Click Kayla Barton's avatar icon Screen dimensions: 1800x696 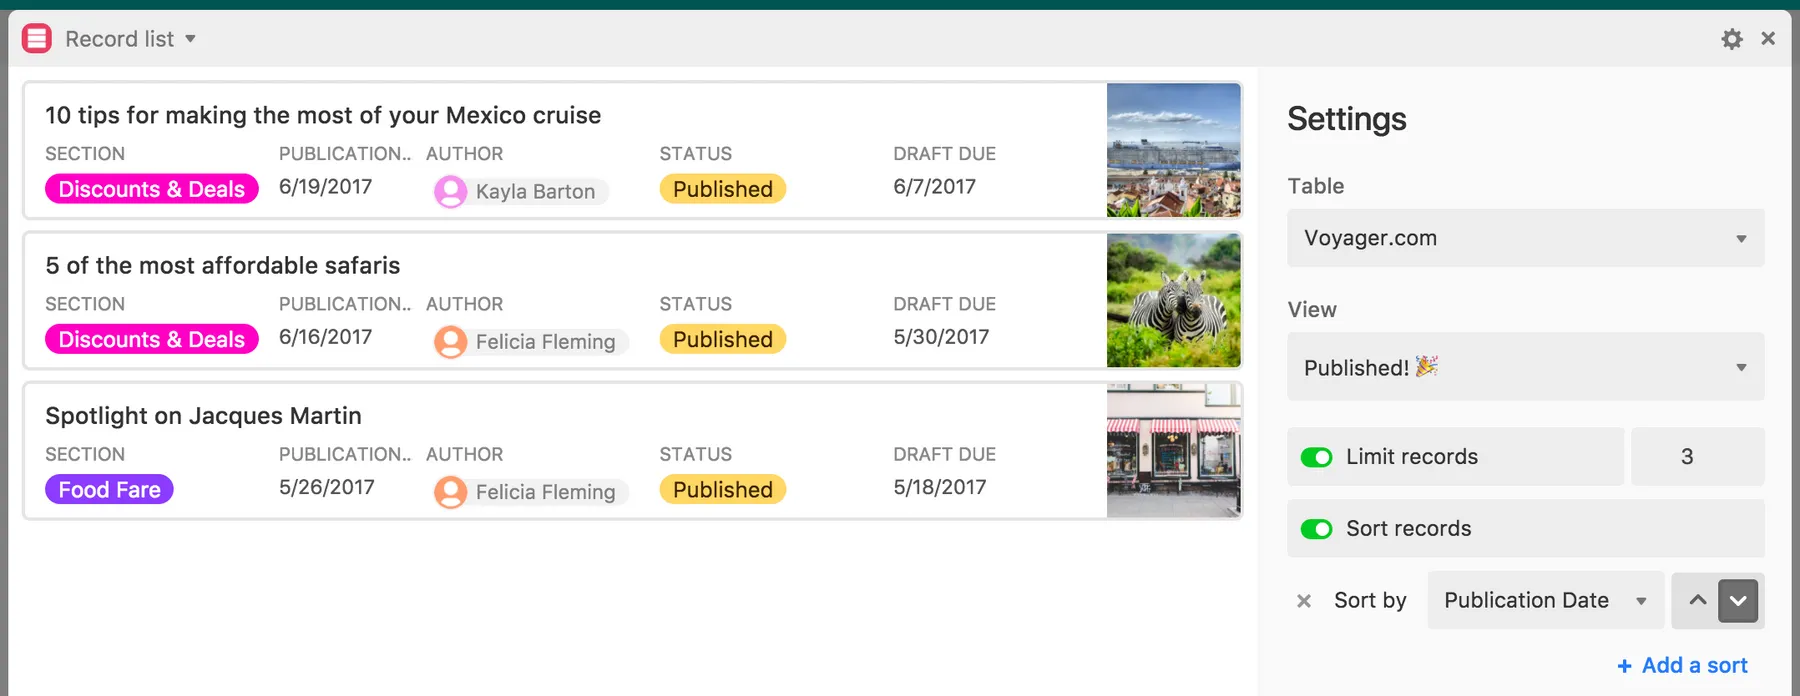pos(450,191)
